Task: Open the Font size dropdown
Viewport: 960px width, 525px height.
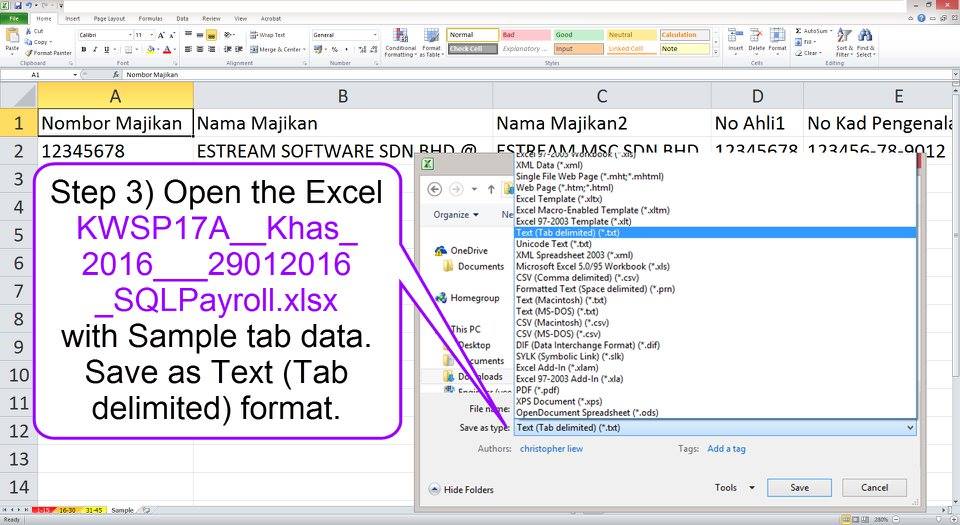Action: (x=152, y=35)
